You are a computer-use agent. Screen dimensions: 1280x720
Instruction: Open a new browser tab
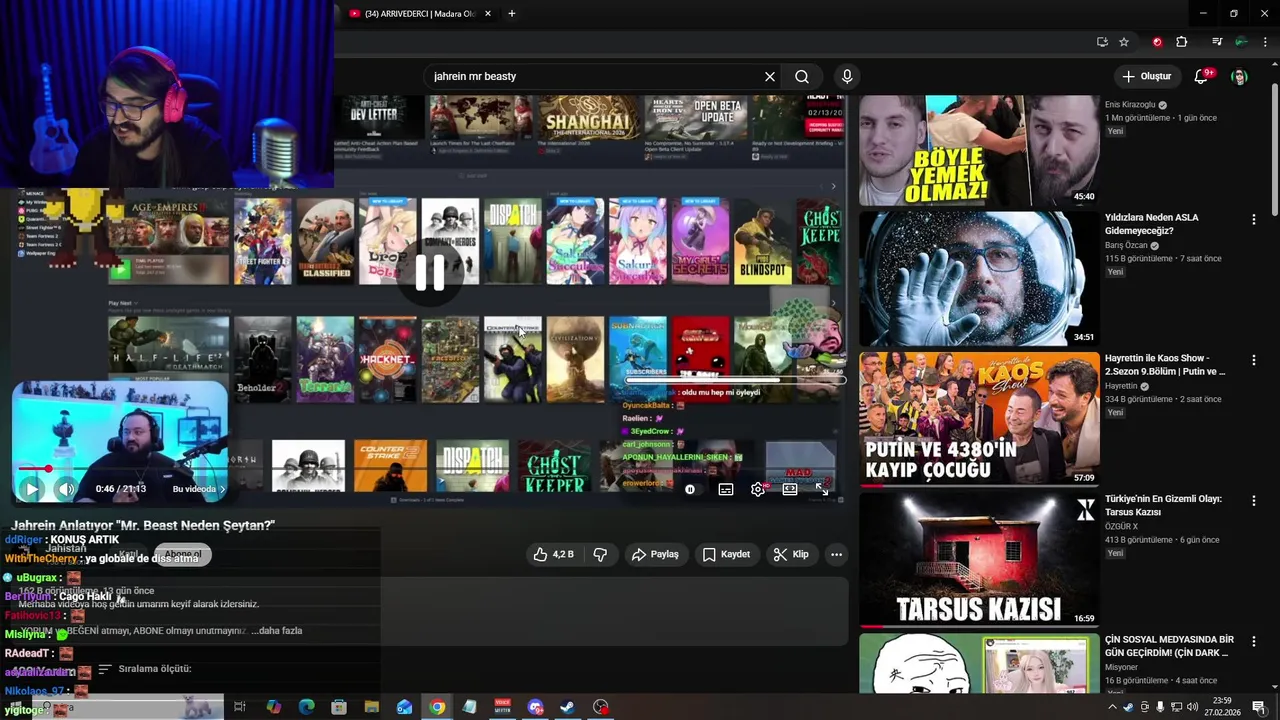(512, 13)
